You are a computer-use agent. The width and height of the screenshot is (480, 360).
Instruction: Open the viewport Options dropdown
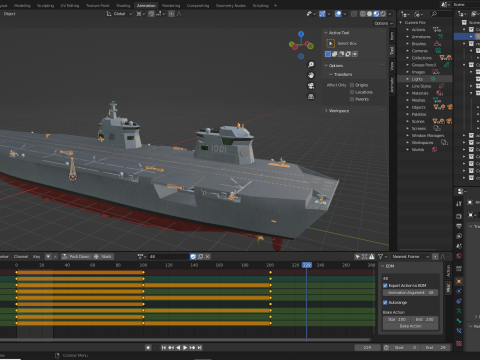(383, 23)
